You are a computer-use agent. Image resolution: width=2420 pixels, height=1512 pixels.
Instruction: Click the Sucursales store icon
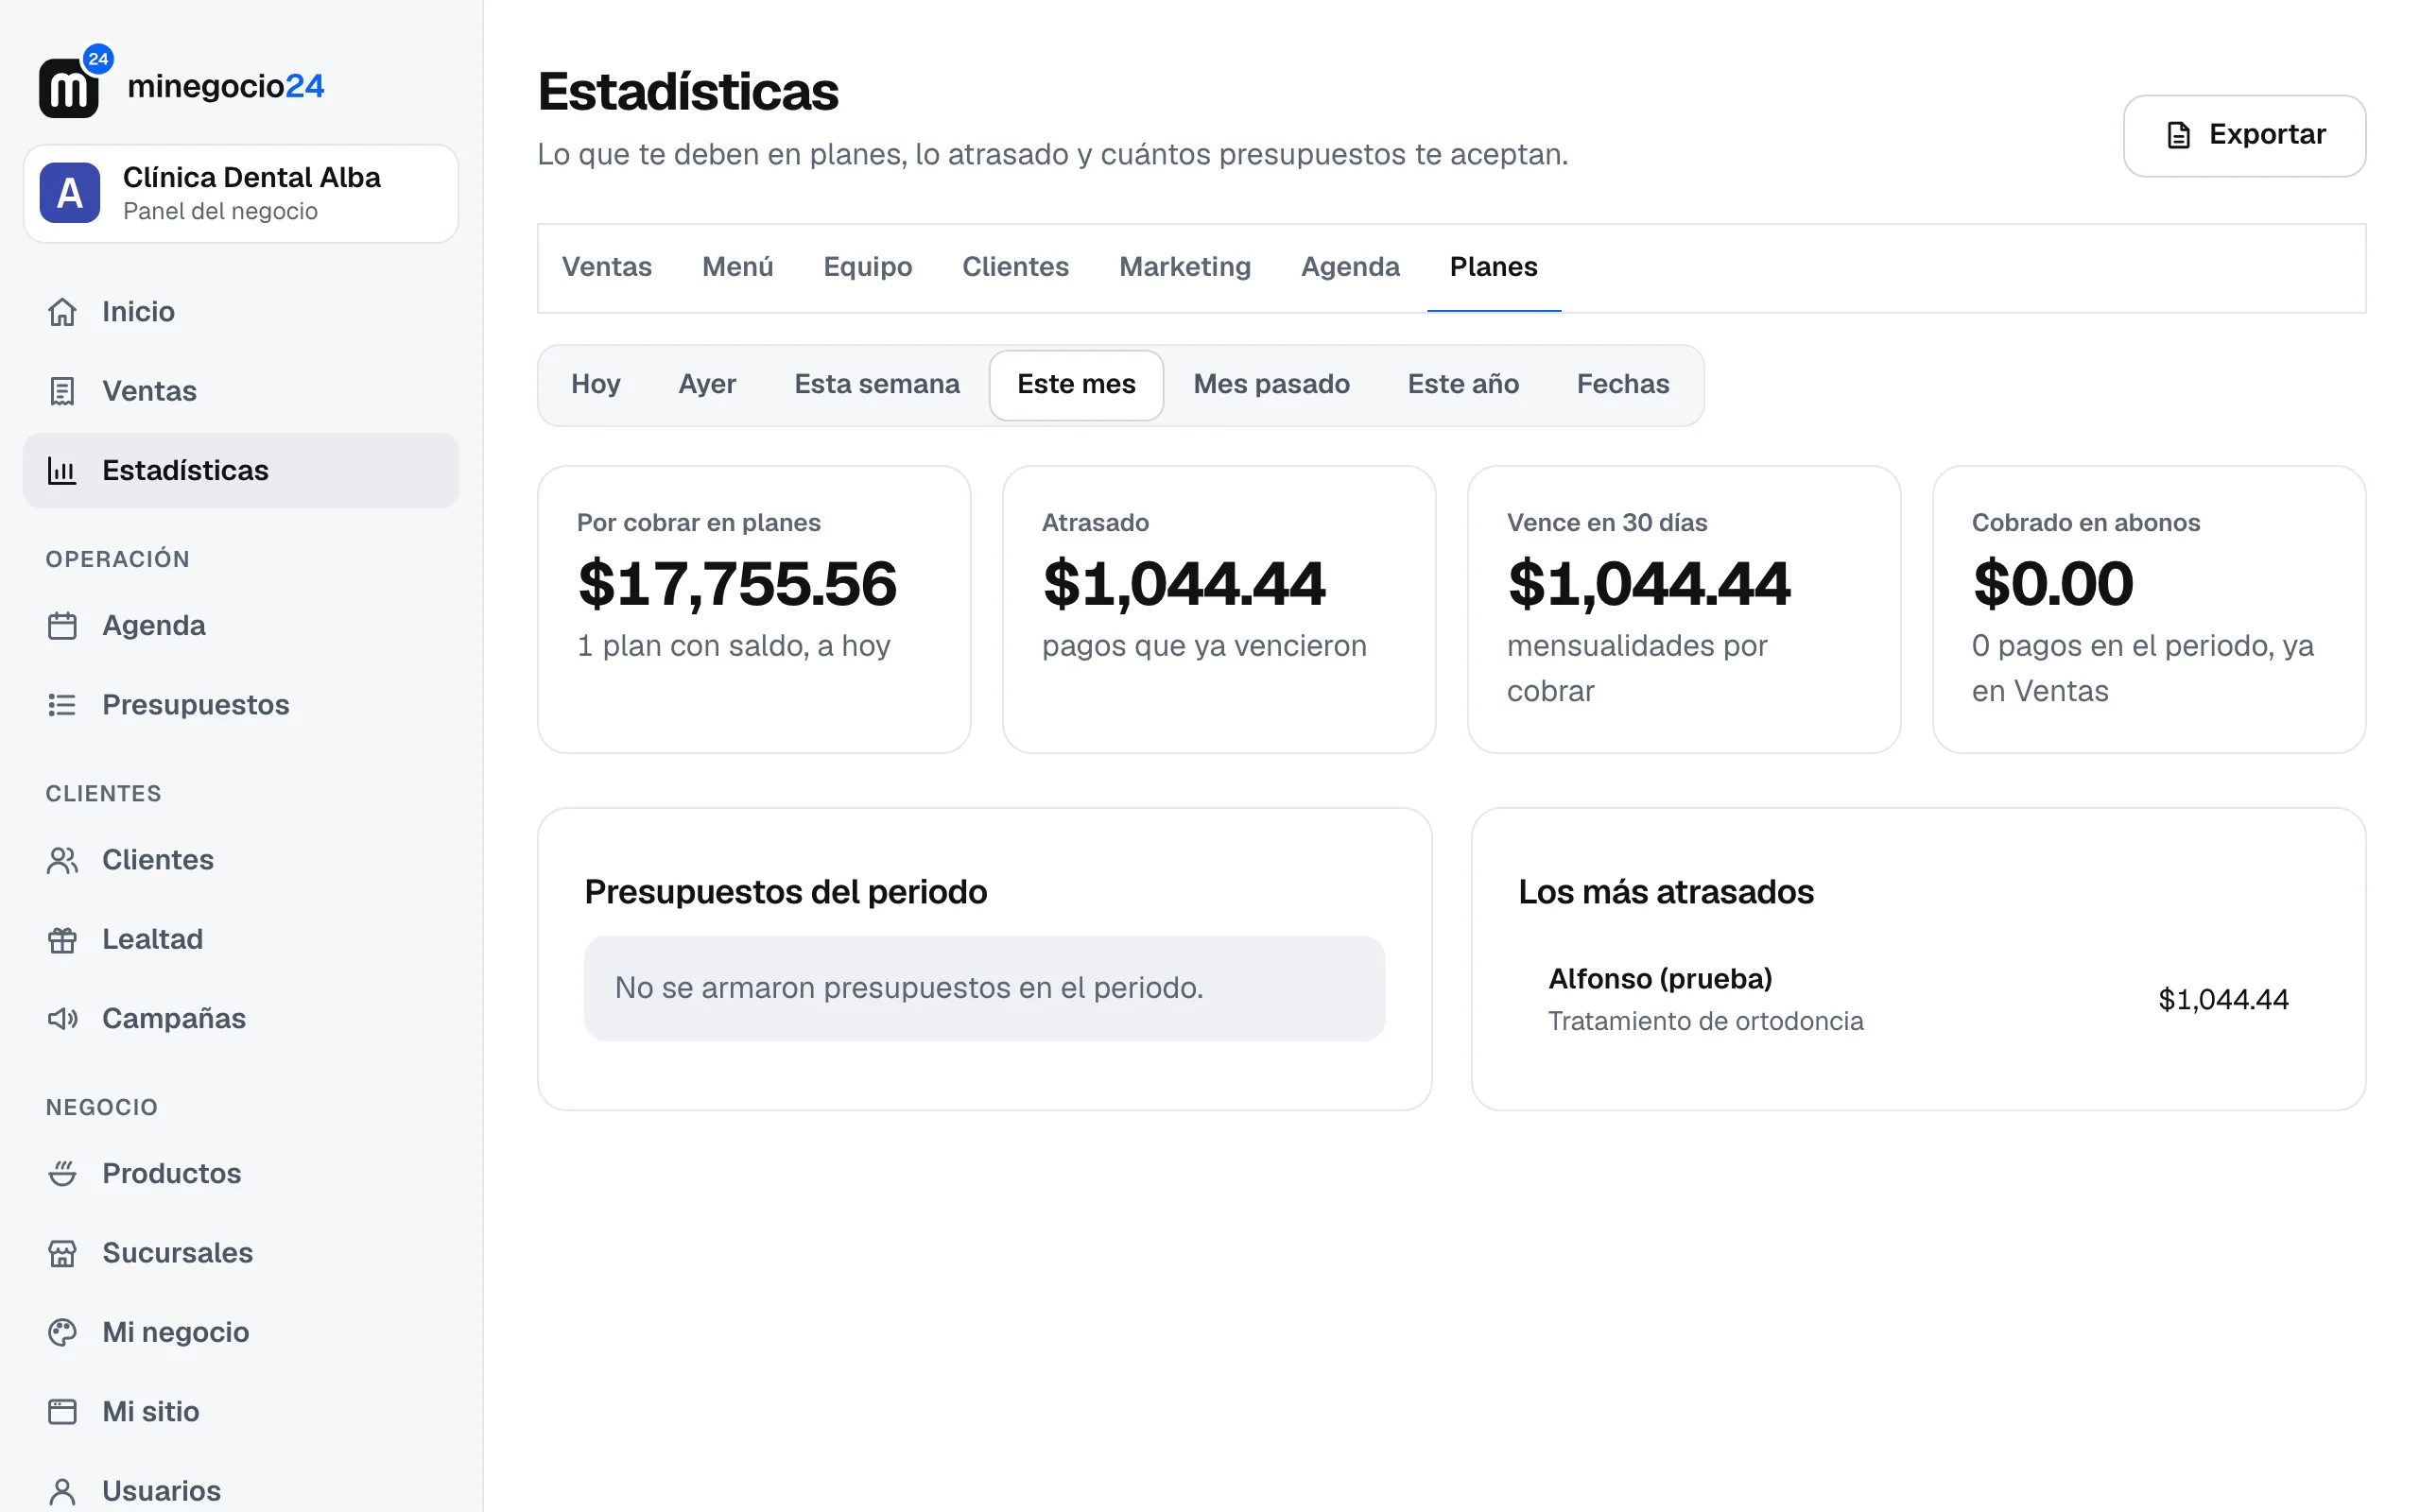pos(62,1253)
